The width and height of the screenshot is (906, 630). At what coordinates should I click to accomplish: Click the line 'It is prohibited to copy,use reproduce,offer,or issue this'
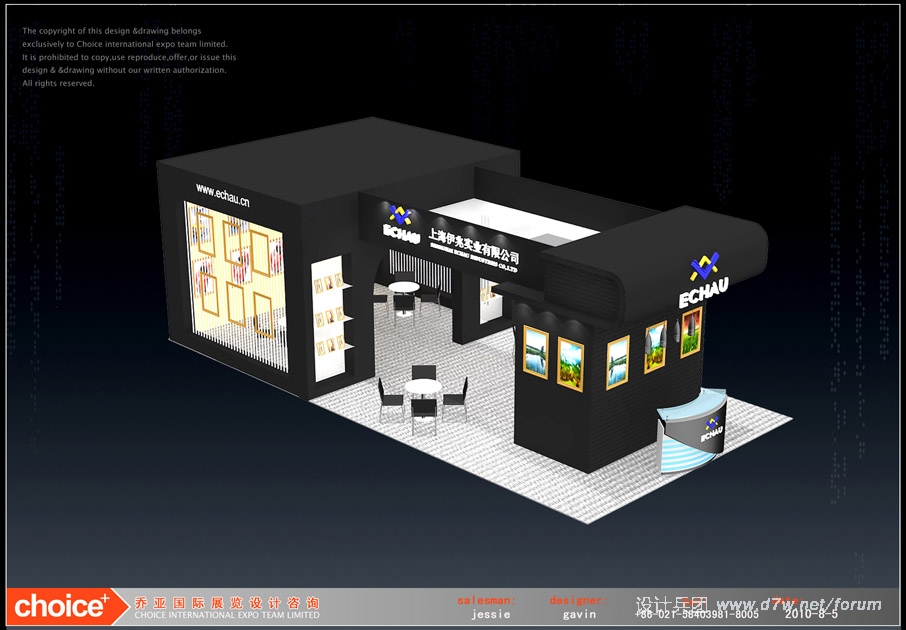coord(129,57)
